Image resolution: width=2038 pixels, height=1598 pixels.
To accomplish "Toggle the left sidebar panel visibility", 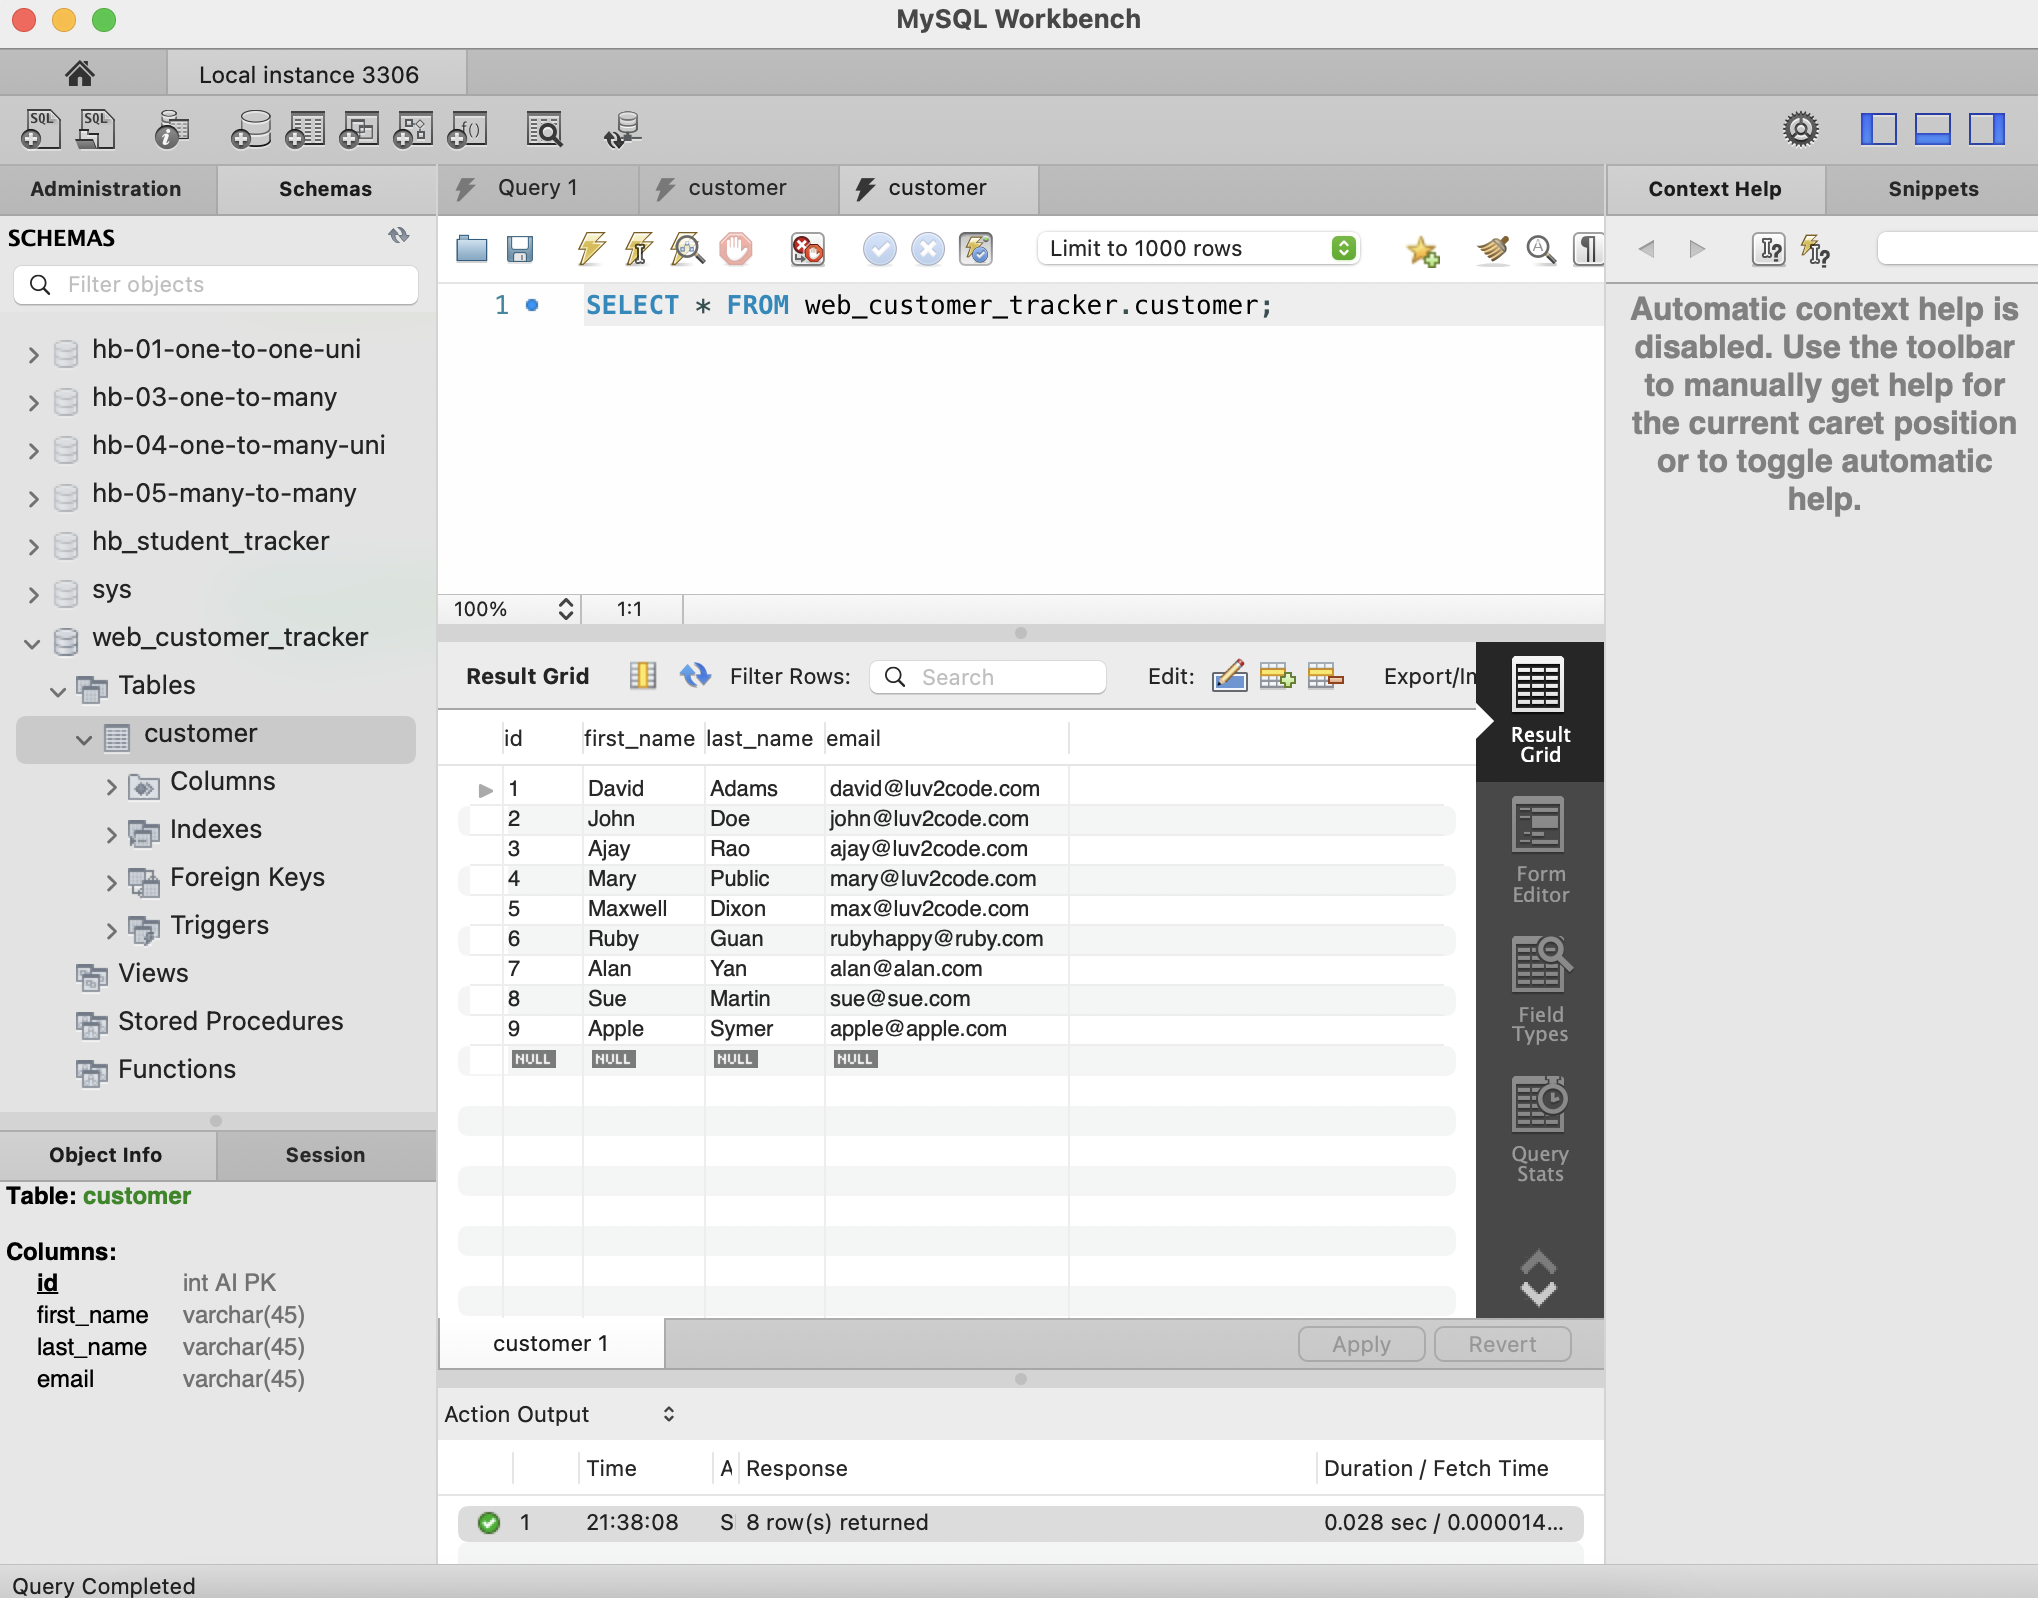I will [x=1878, y=129].
